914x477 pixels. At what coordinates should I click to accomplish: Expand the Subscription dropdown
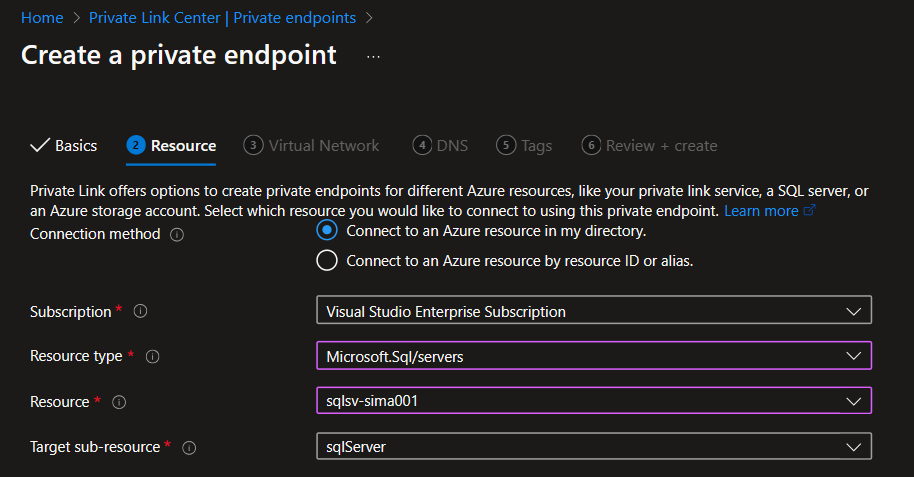click(593, 311)
